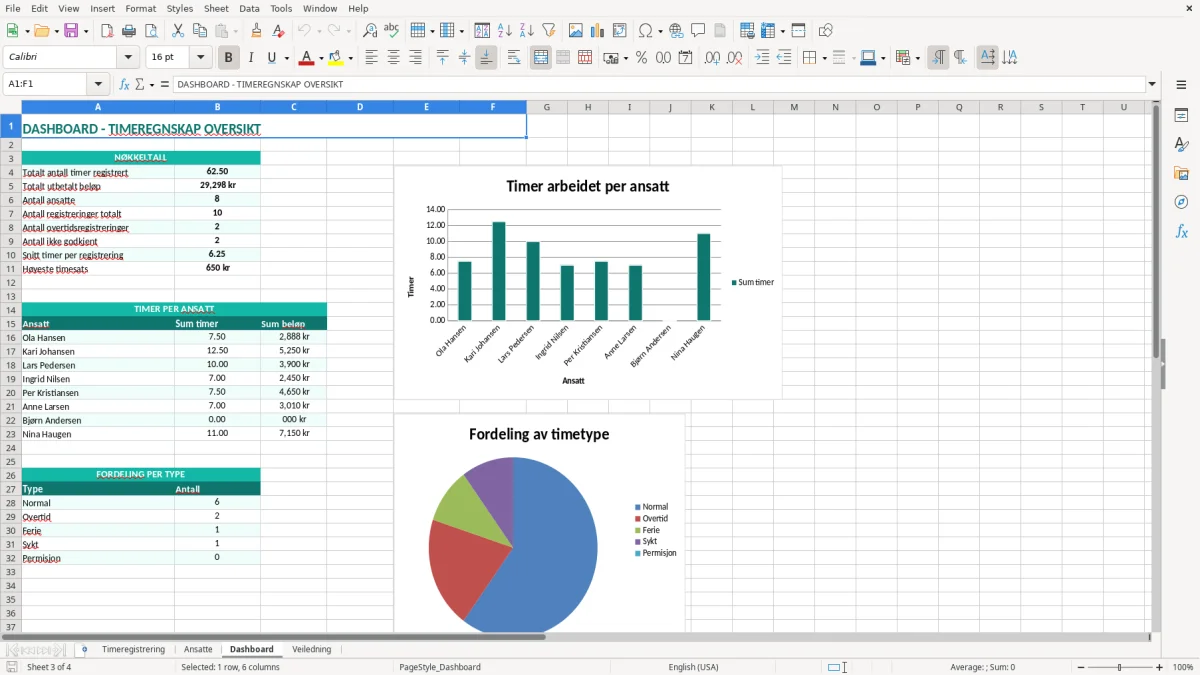Adjust the zoom slider in status bar

click(x=1120, y=667)
